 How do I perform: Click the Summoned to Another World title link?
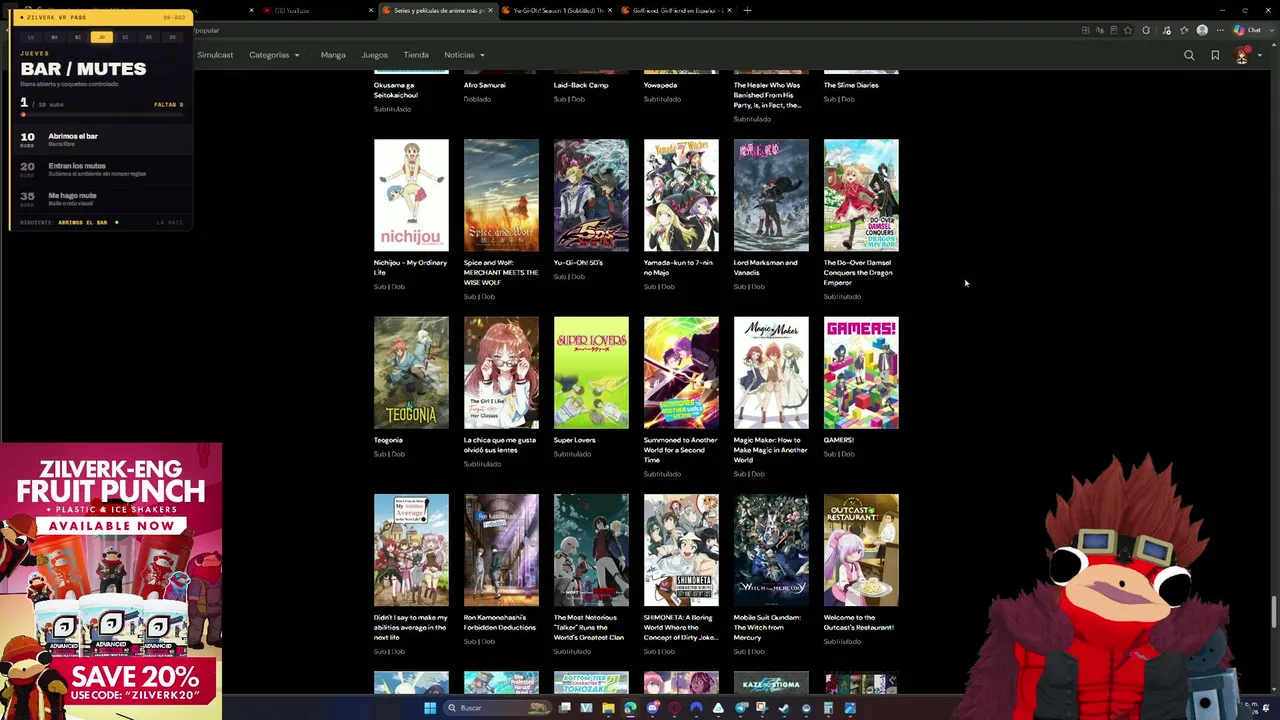click(681, 450)
